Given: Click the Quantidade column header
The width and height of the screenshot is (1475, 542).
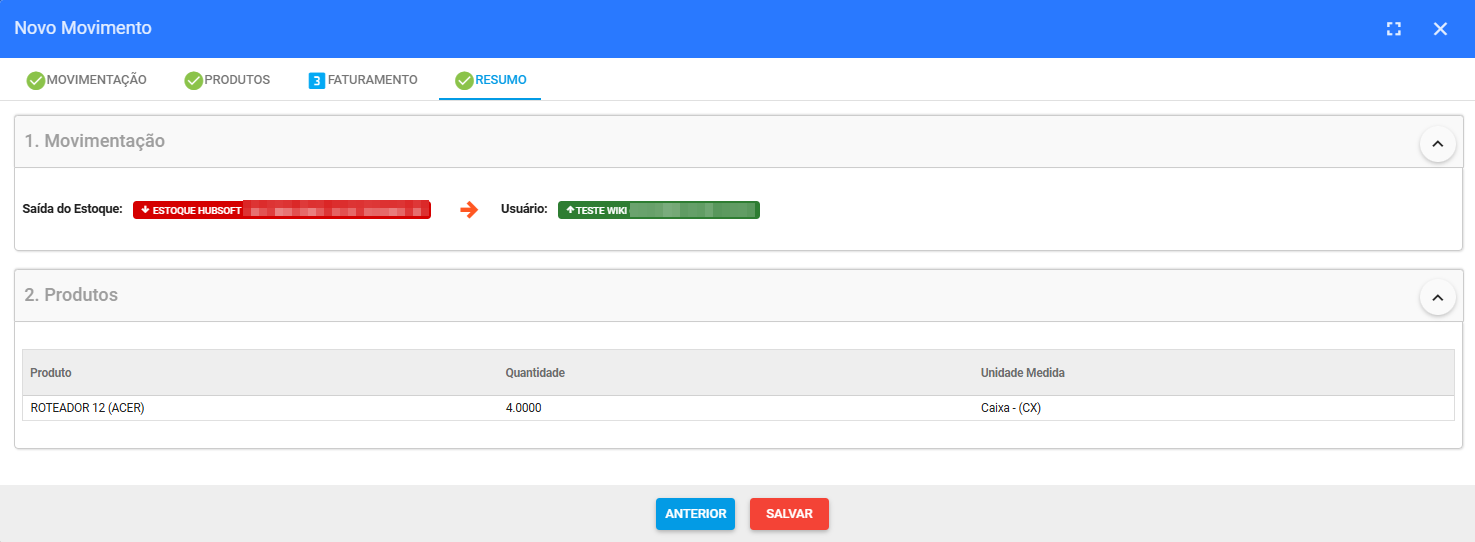Looking at the screenshot, I should pos(535,373).
